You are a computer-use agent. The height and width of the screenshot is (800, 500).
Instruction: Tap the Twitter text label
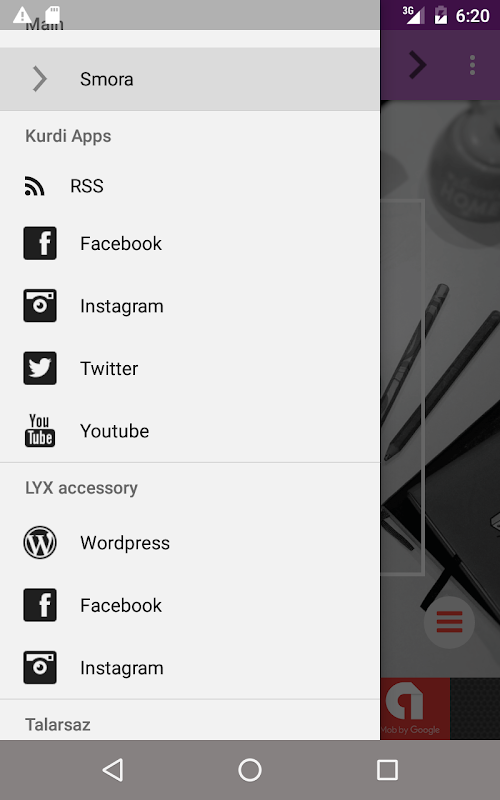click(x=109, y=368)
